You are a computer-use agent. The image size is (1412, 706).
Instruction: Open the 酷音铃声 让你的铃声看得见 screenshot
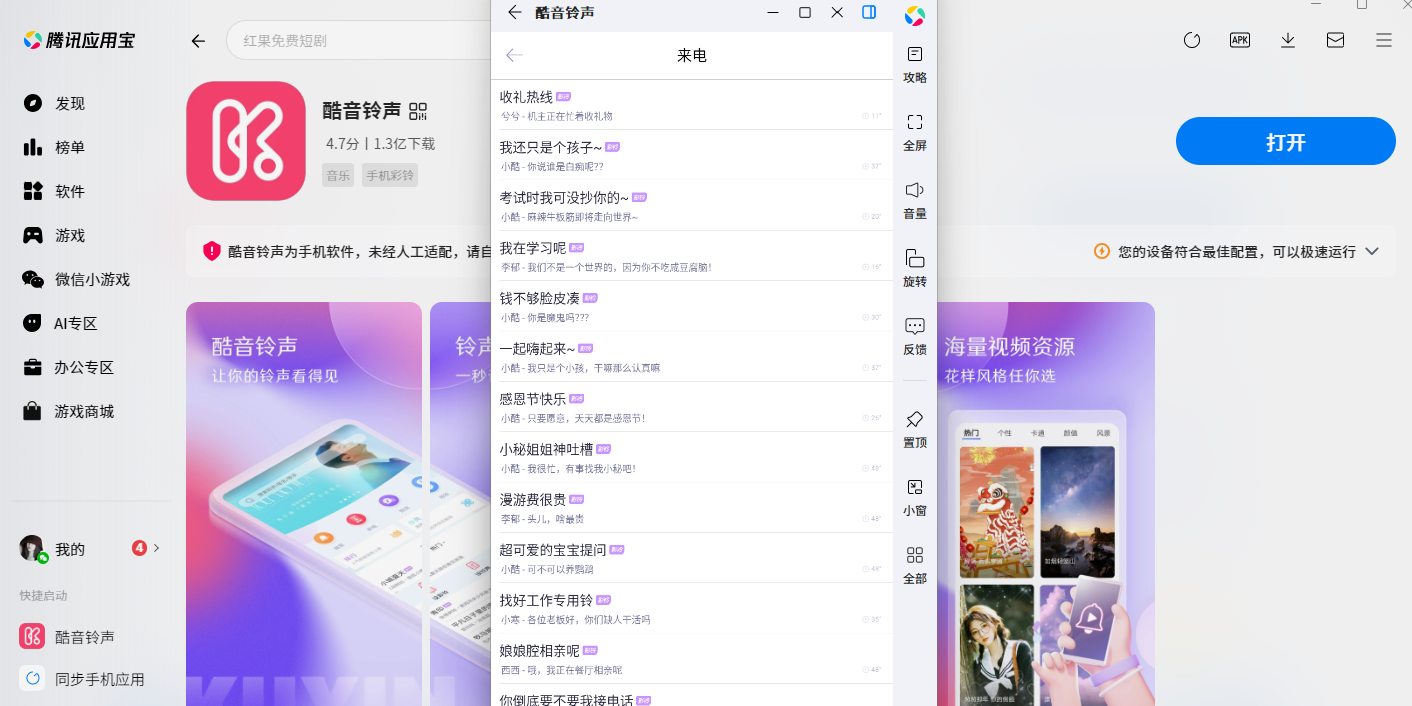click(x=304, y=504)
